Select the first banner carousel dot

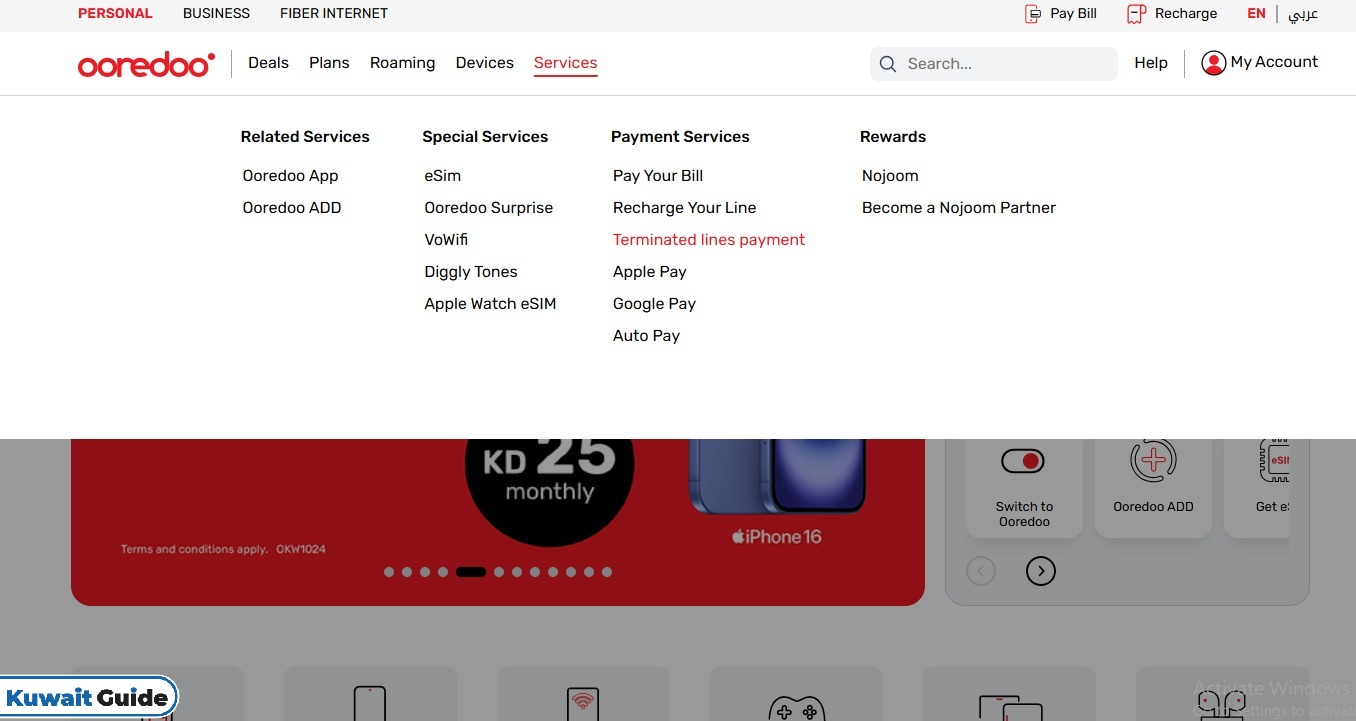389,572
